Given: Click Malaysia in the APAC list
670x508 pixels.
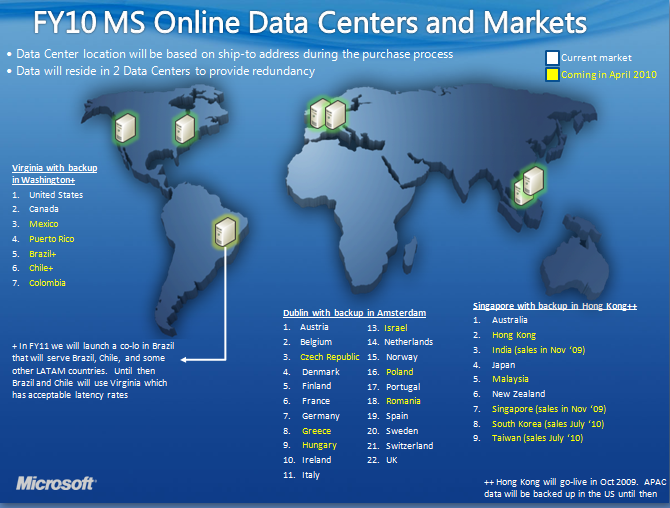Looking at the screenshot, I should [510, 379].
